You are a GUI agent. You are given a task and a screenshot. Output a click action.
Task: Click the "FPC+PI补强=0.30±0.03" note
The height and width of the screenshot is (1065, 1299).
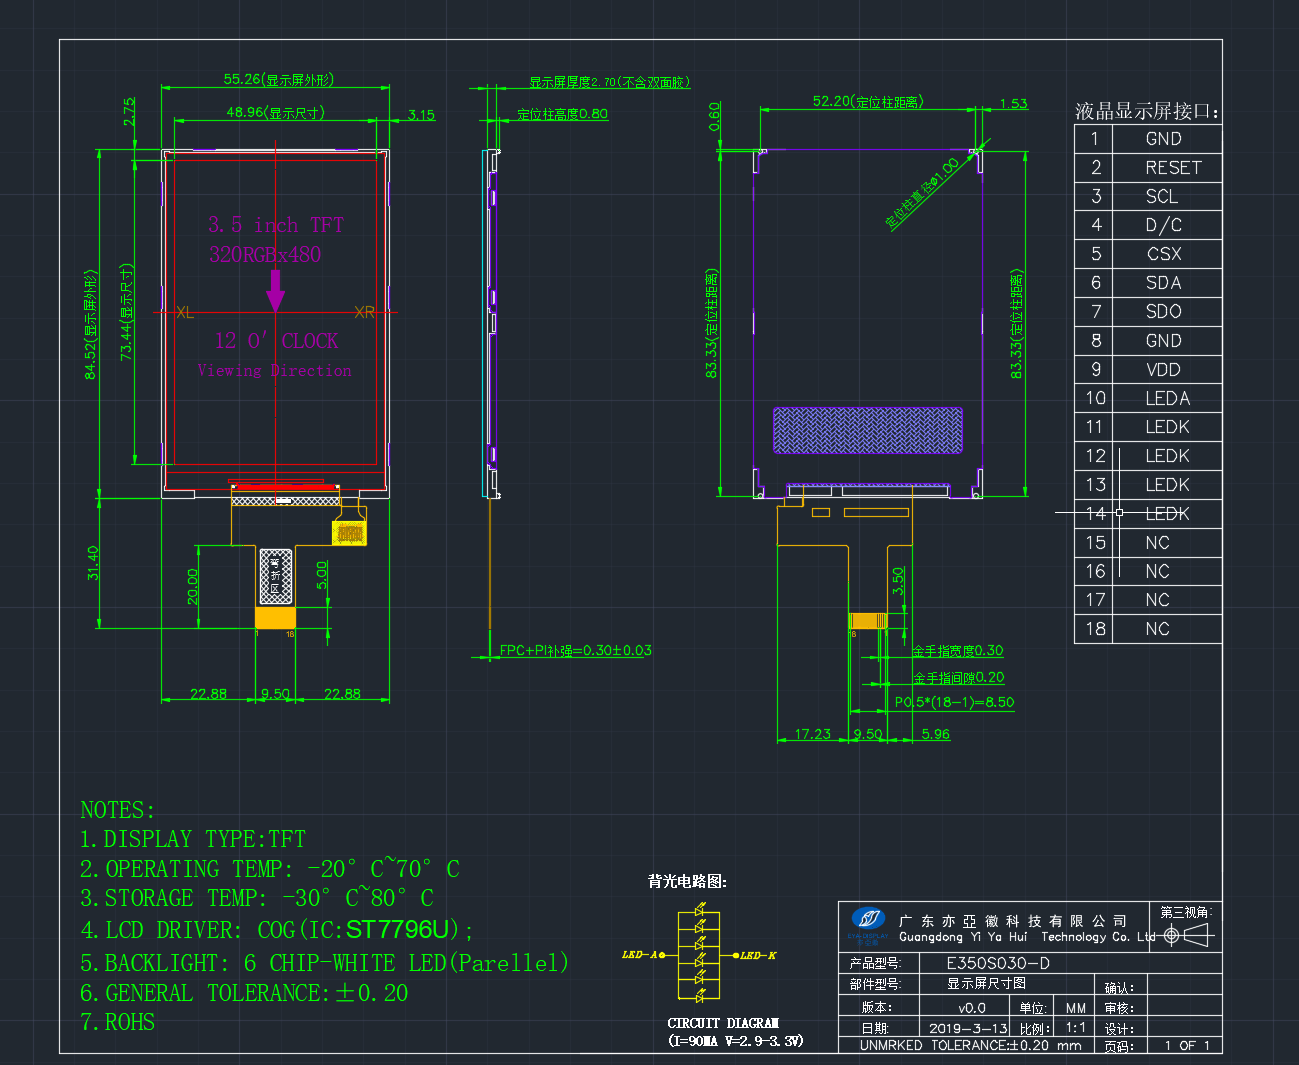click(576, 650)
